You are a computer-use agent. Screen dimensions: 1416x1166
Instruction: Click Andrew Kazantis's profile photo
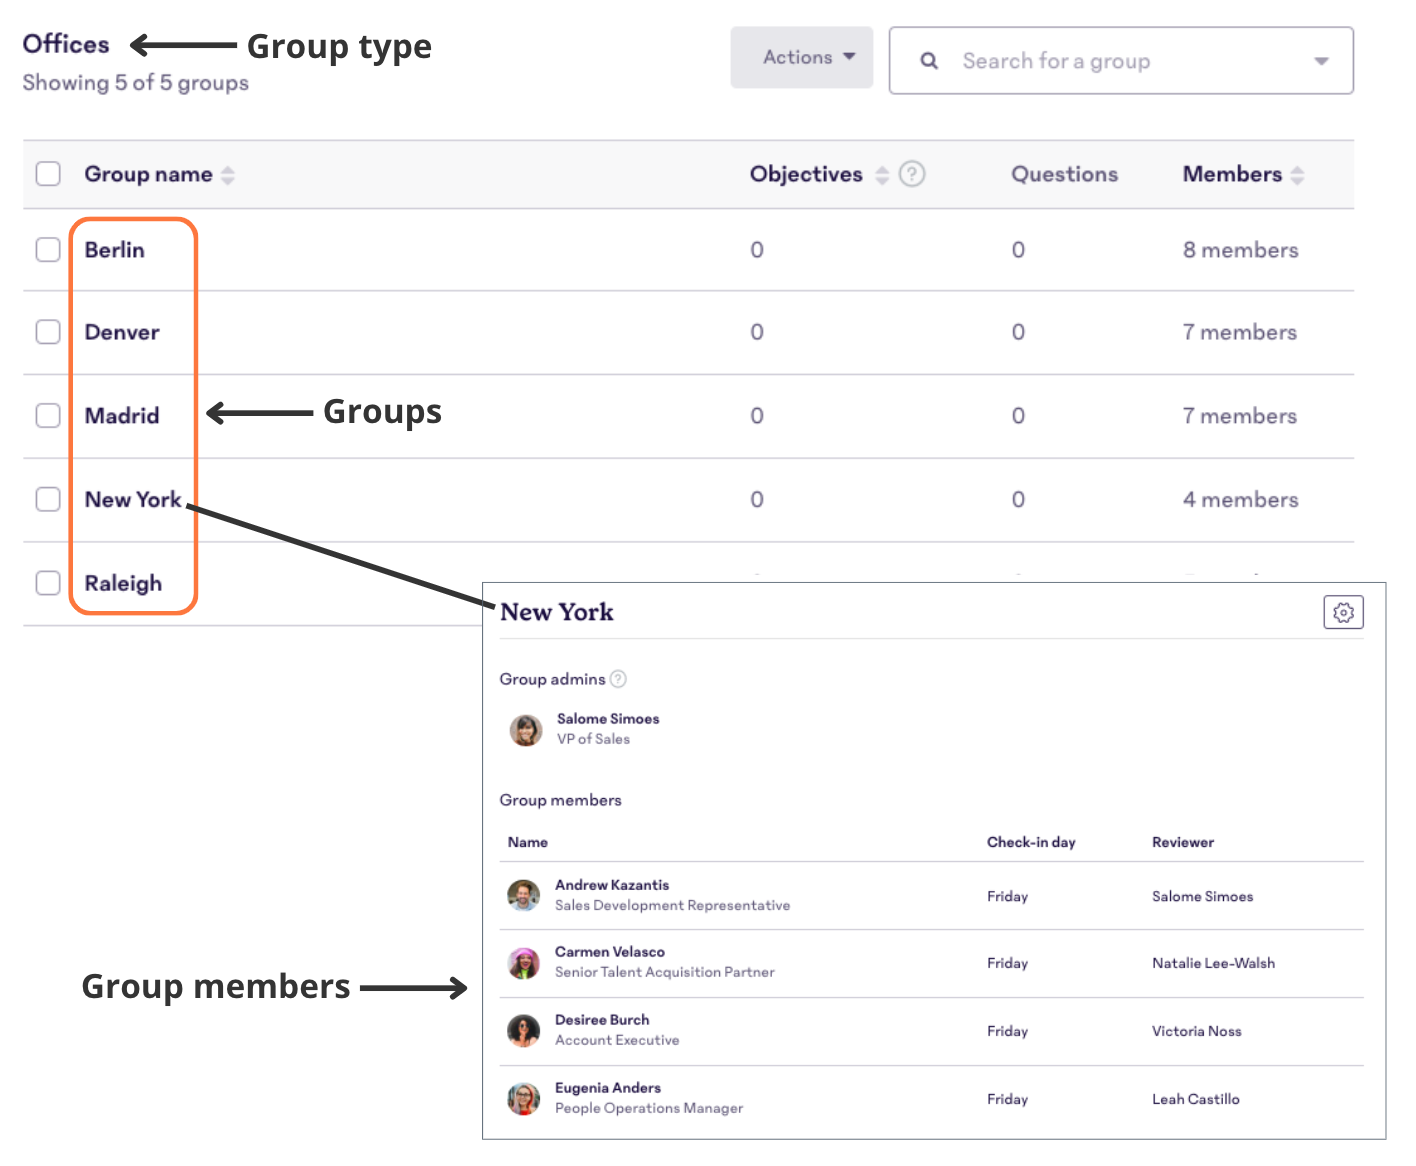[524, 895]
